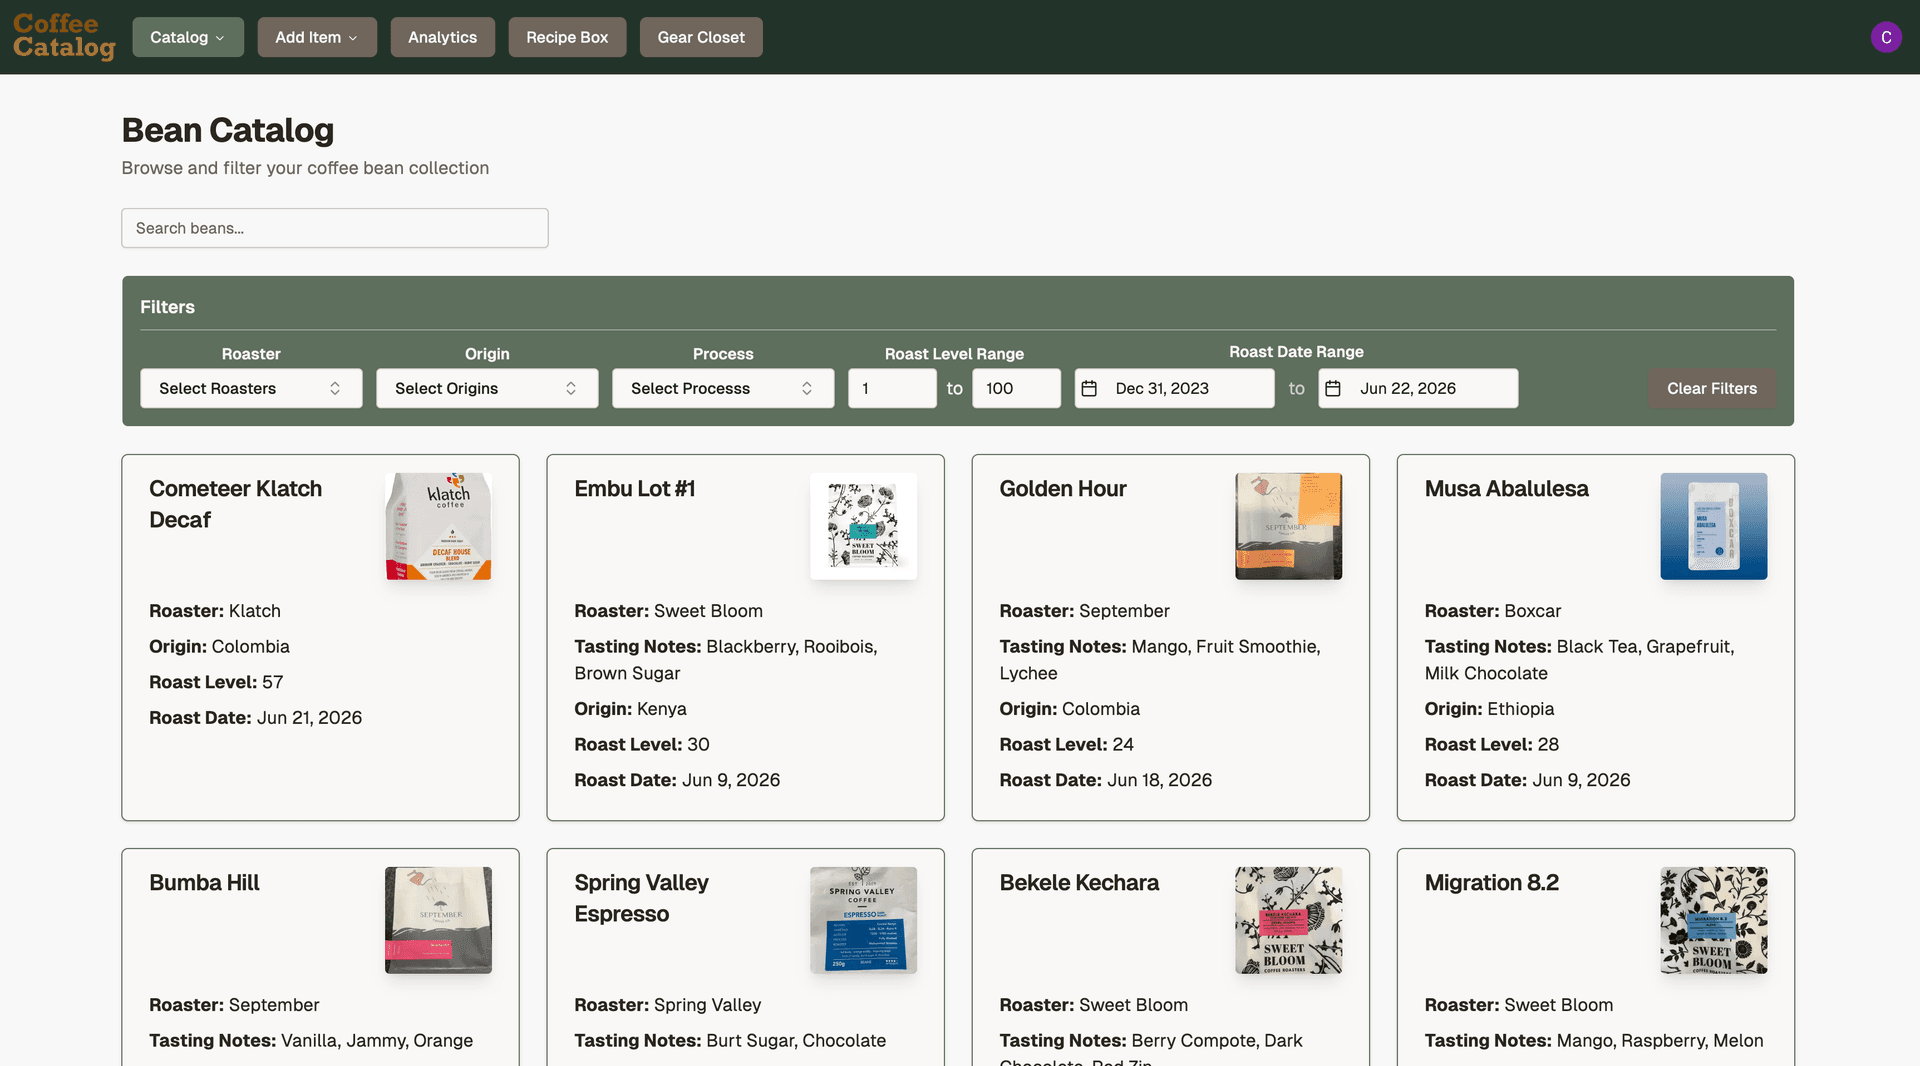Image resolution: width=1920 pixels, height=1066 pixels.
Task: Click the start date calendar icon
Action: click(x=1089, y=388)
